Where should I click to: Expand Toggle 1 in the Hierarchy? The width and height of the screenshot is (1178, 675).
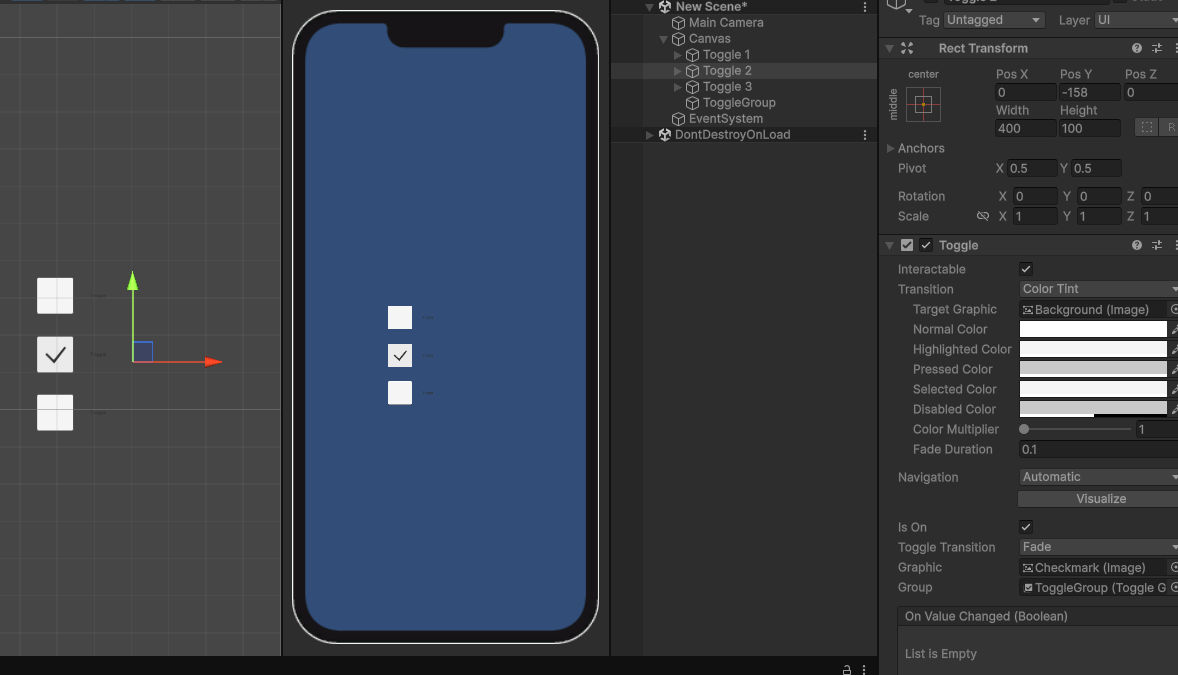click(x=678, y=55)
